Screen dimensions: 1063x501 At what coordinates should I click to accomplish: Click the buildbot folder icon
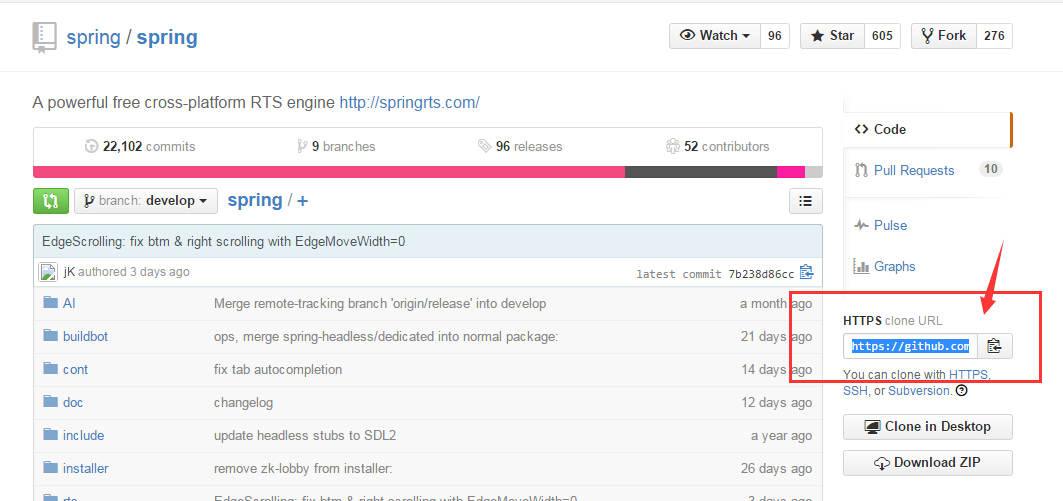51,335
